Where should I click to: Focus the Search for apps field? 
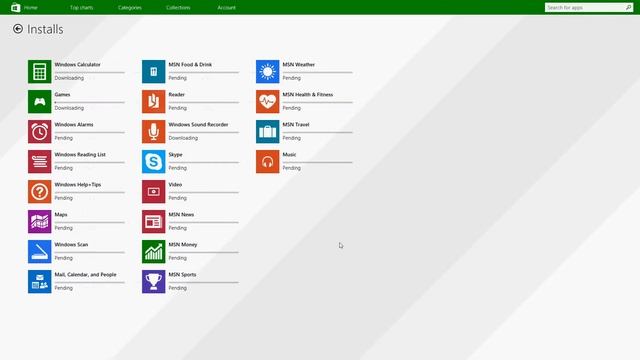pos(589,7)
